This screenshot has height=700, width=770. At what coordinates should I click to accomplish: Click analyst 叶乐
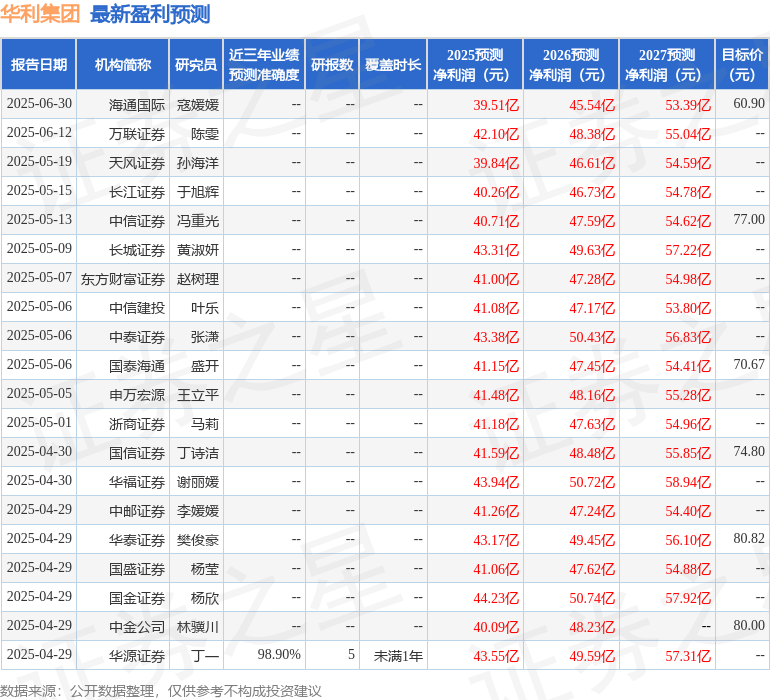tap(205, 308)
